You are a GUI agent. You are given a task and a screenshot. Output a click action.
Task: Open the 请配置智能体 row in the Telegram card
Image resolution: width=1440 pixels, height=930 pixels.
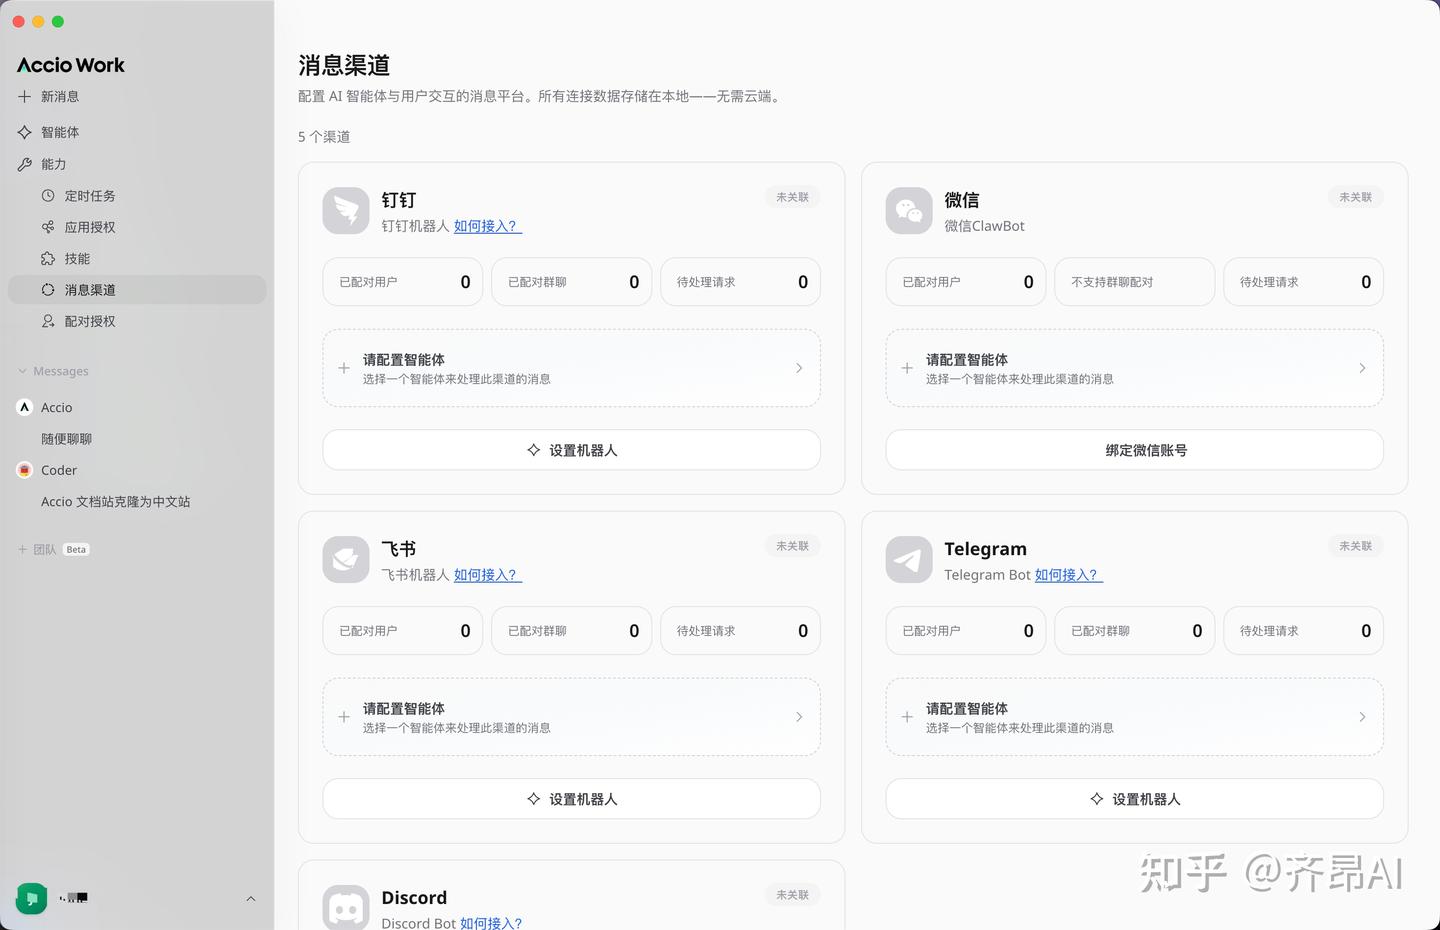(1135, 717)
